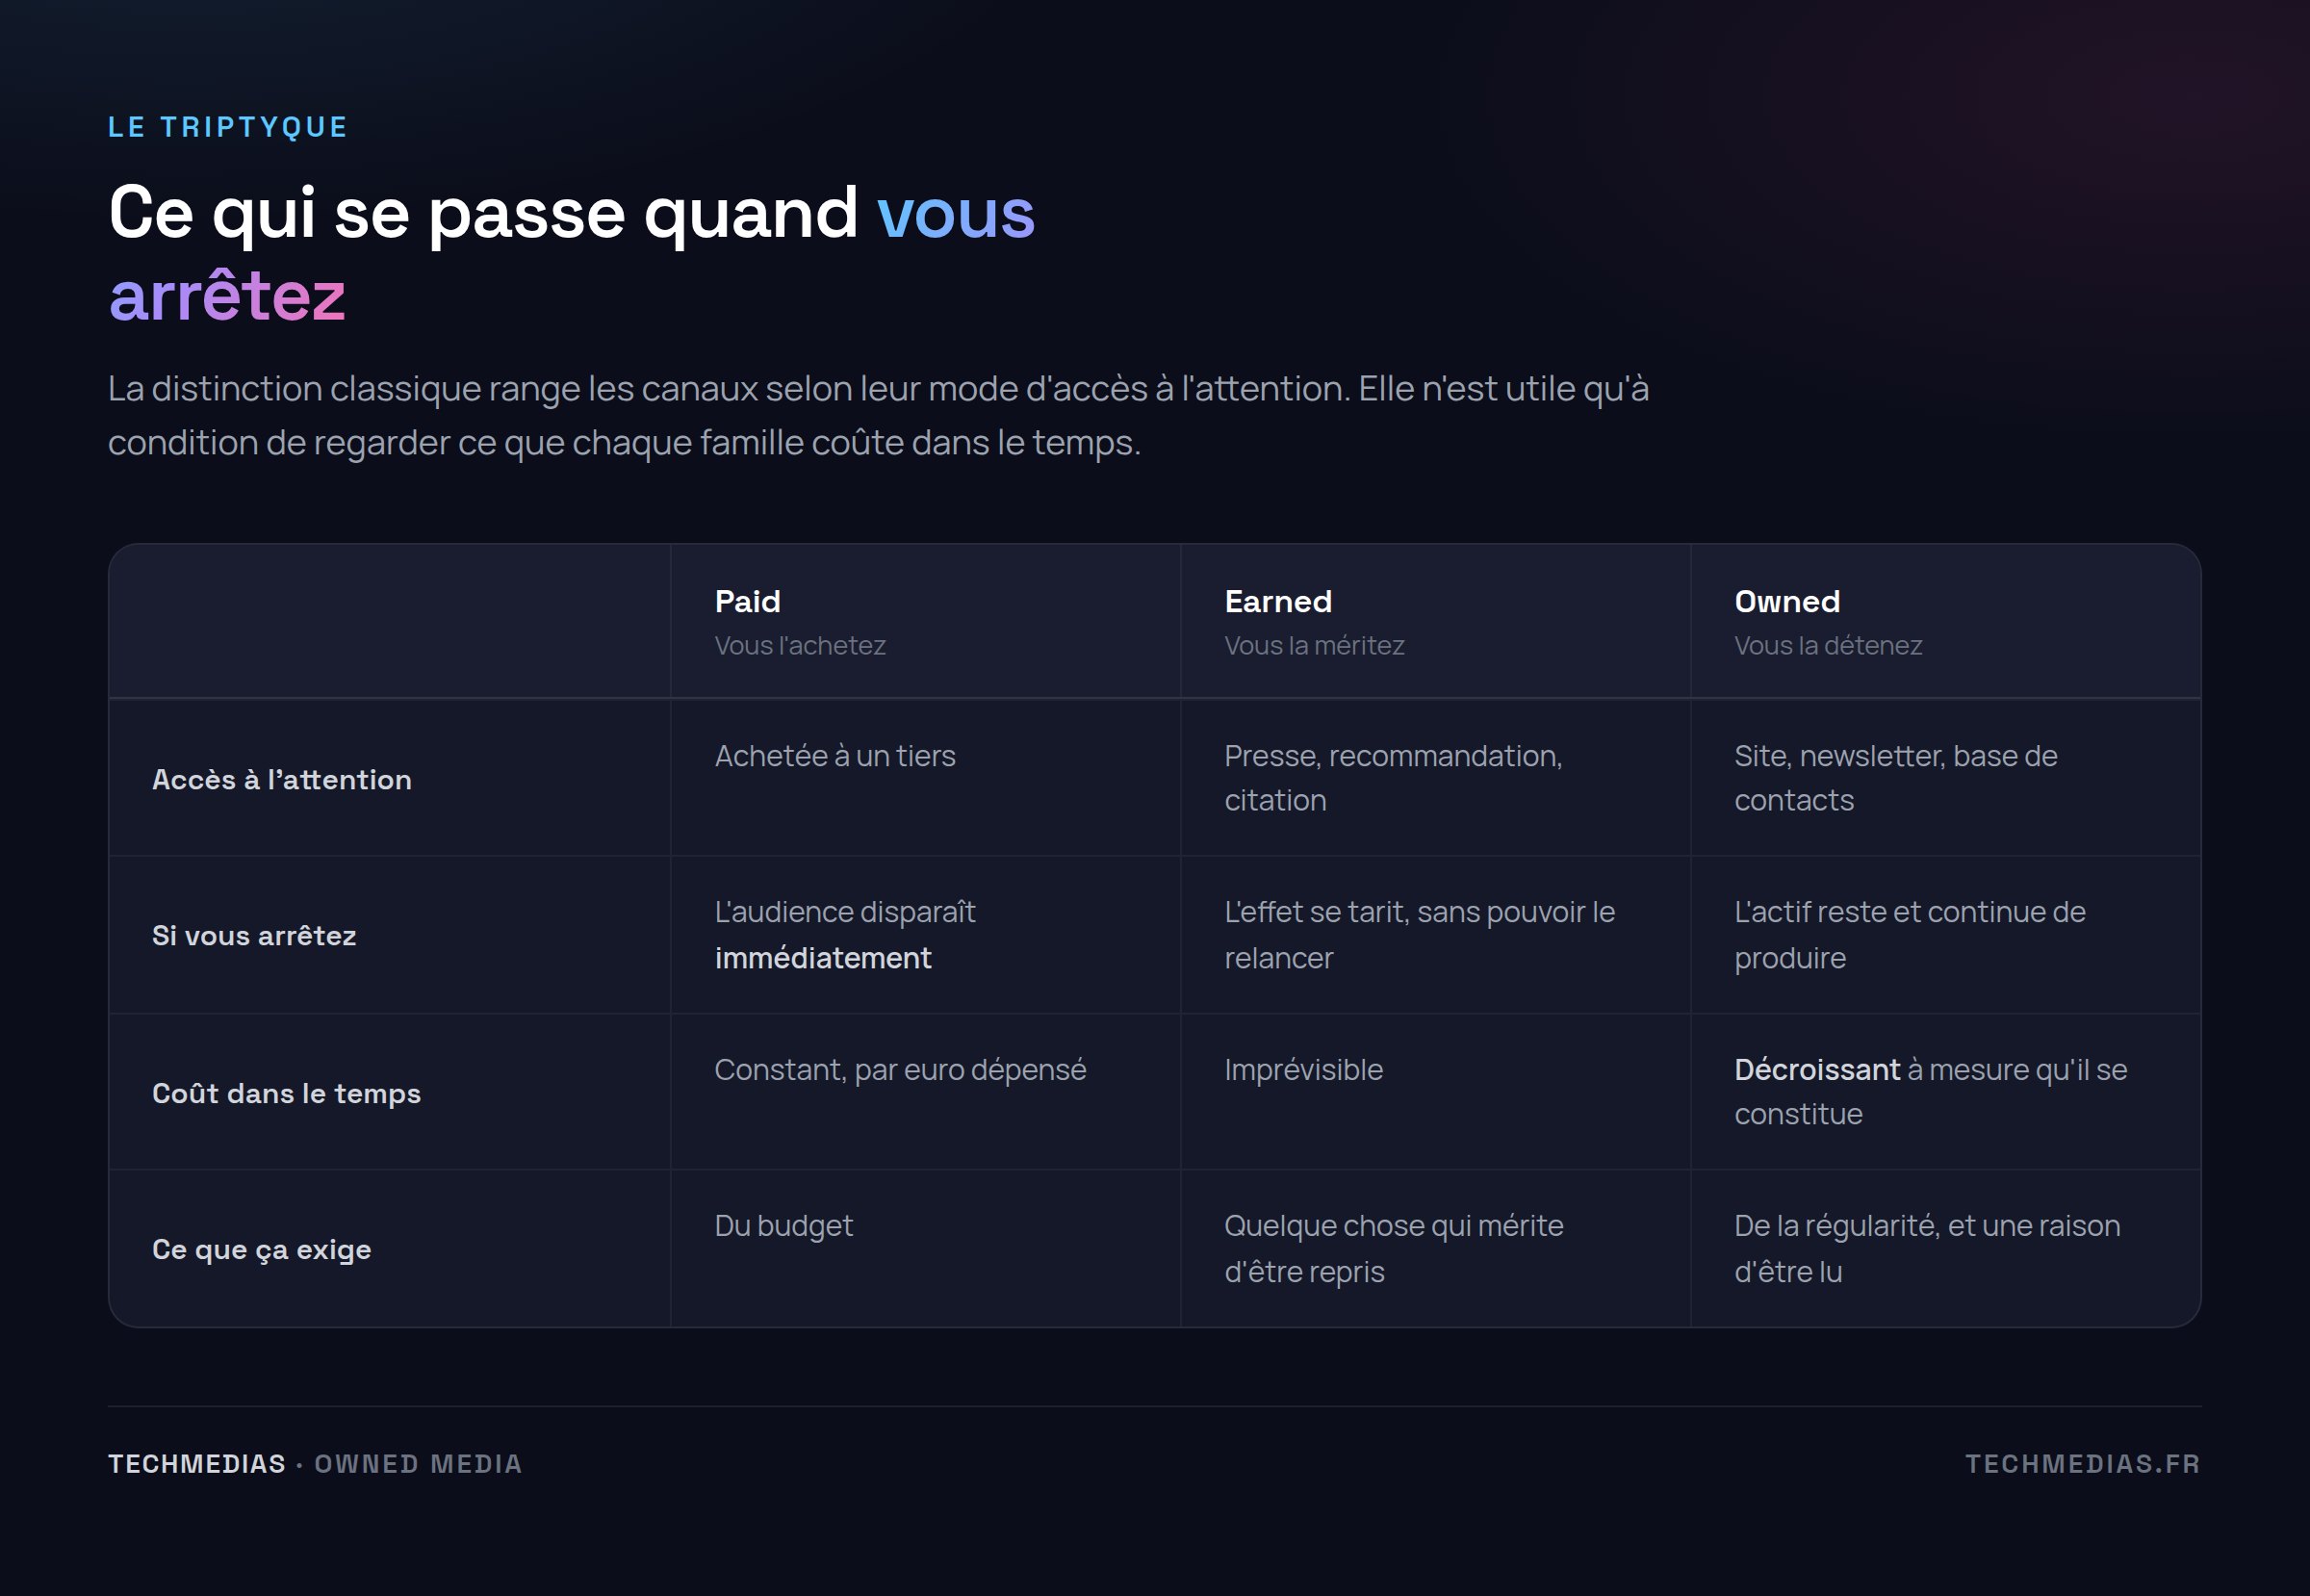Click the "LE TRIPTYQUE" eyebrow label
Viewport: 2310px width, 1596px height.
point(228,127)
